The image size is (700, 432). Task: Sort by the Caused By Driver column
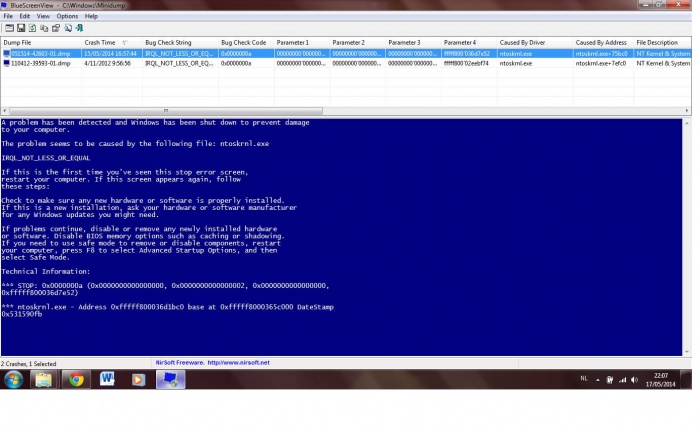[535, 42]
